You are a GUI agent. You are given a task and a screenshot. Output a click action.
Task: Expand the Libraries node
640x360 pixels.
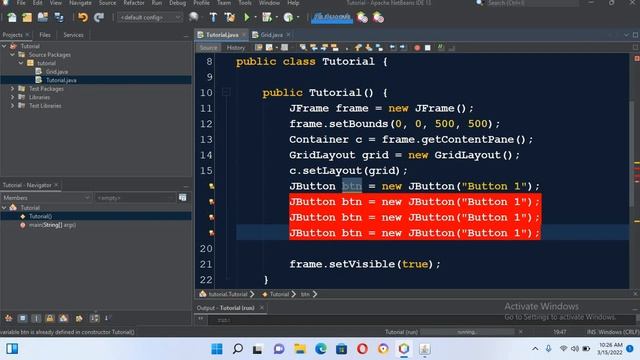coord(13,97)
